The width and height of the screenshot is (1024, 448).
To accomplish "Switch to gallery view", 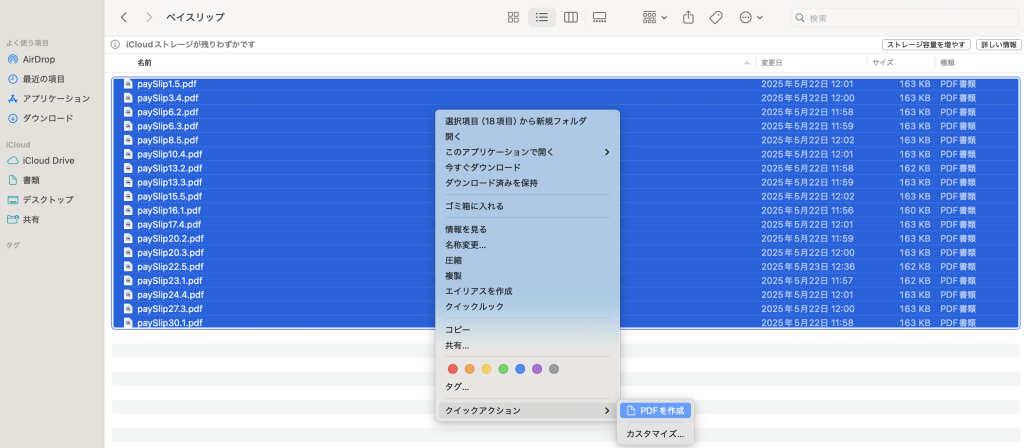I will click(600, 18).
